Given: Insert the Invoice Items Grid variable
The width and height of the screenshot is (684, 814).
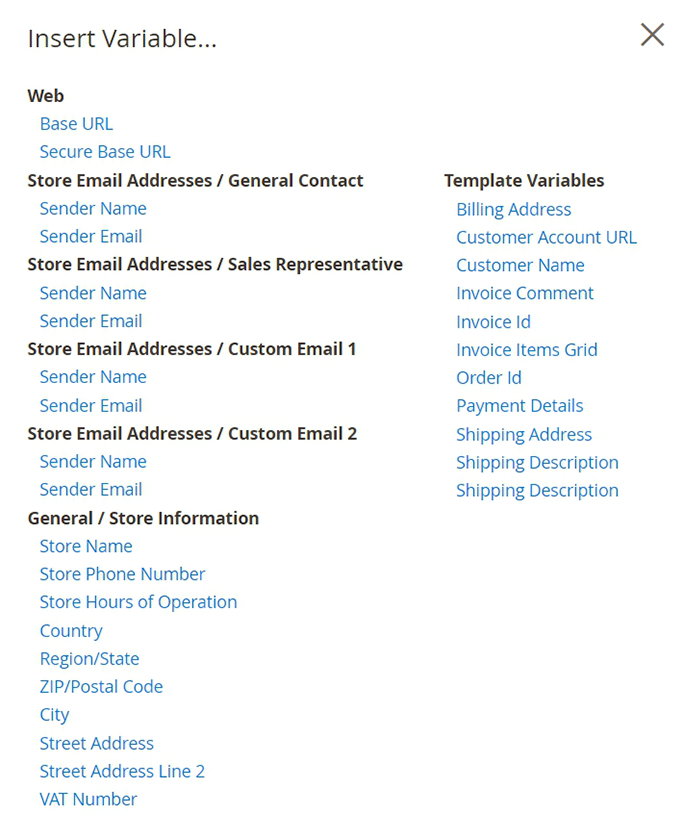Looking at the screenshot, I should click(527, 350).
